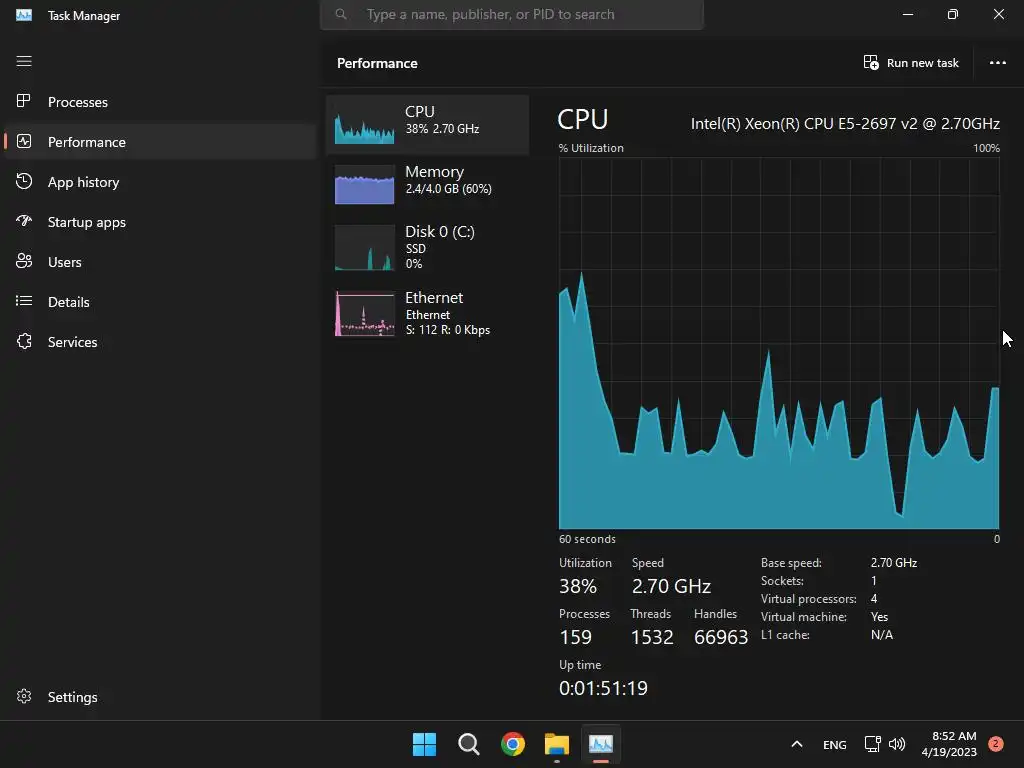This screenshot has width=1024, height=768.
Task: Click the Threads count 1532
Action: (651, 637)
